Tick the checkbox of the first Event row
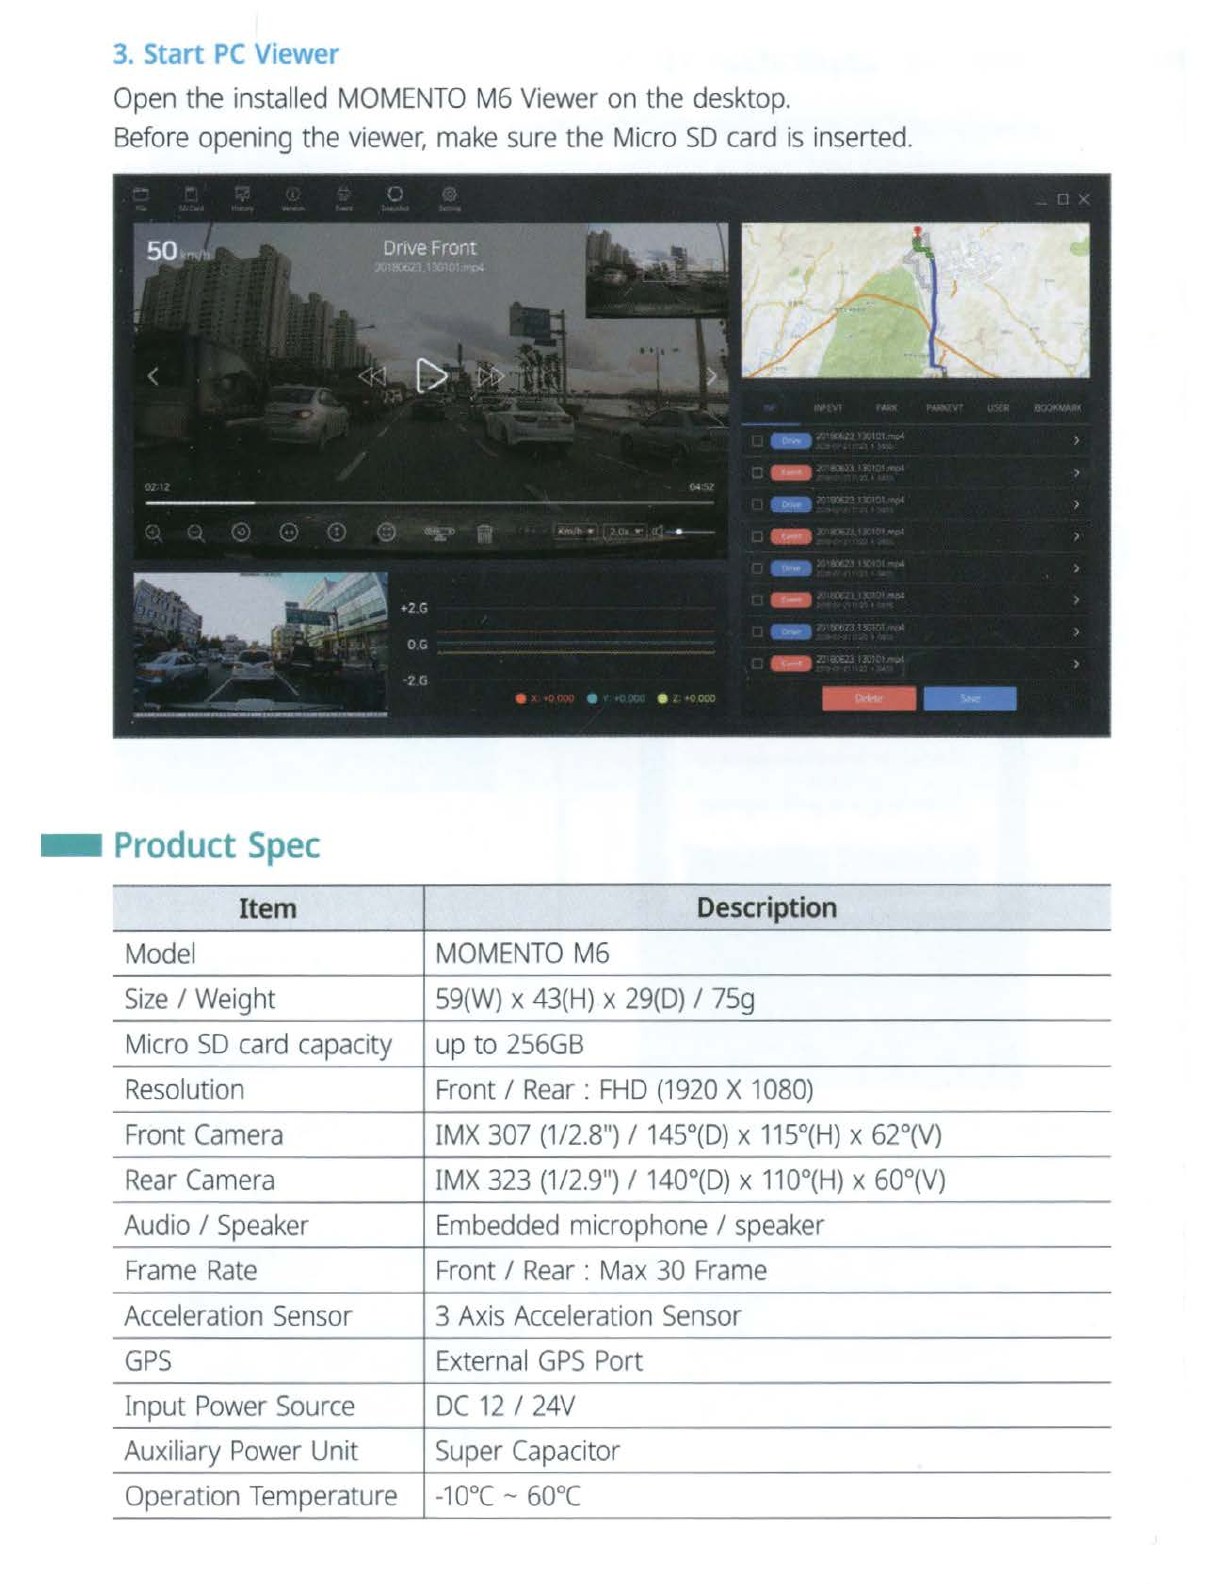This screenshot has width=1224, height=1584. click(757, 472)
